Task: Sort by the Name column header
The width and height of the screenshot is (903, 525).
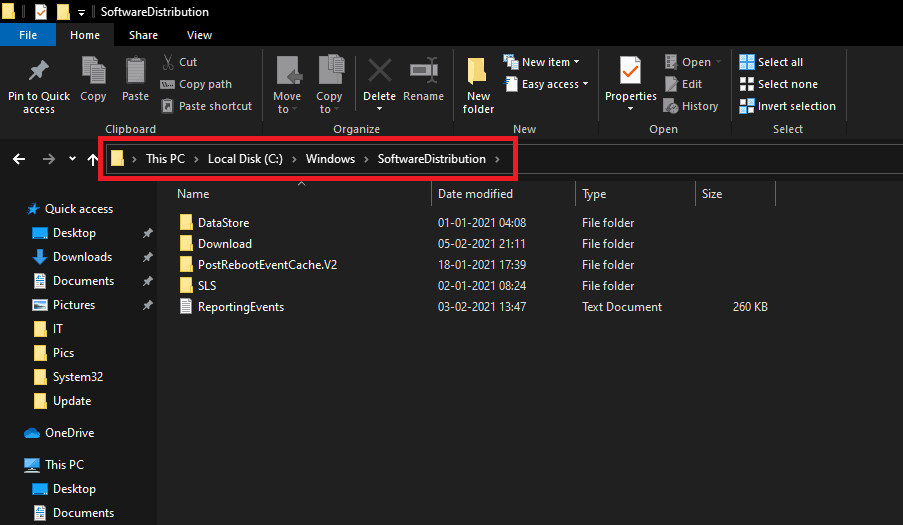Action: (193, 194)
